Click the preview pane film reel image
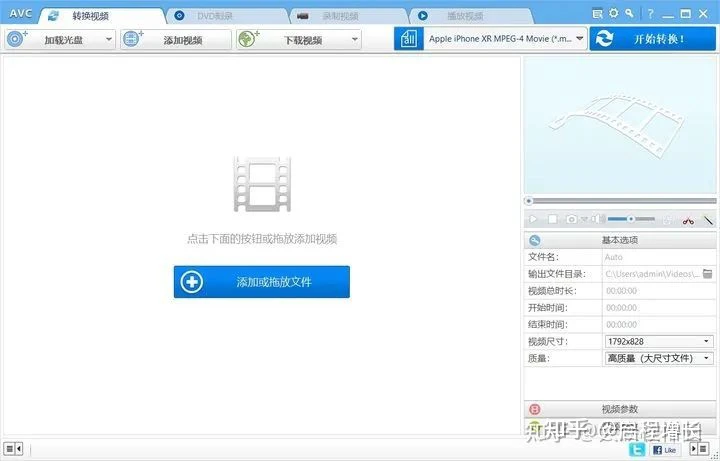Screen dimensions: 720x461 (618, 126)
